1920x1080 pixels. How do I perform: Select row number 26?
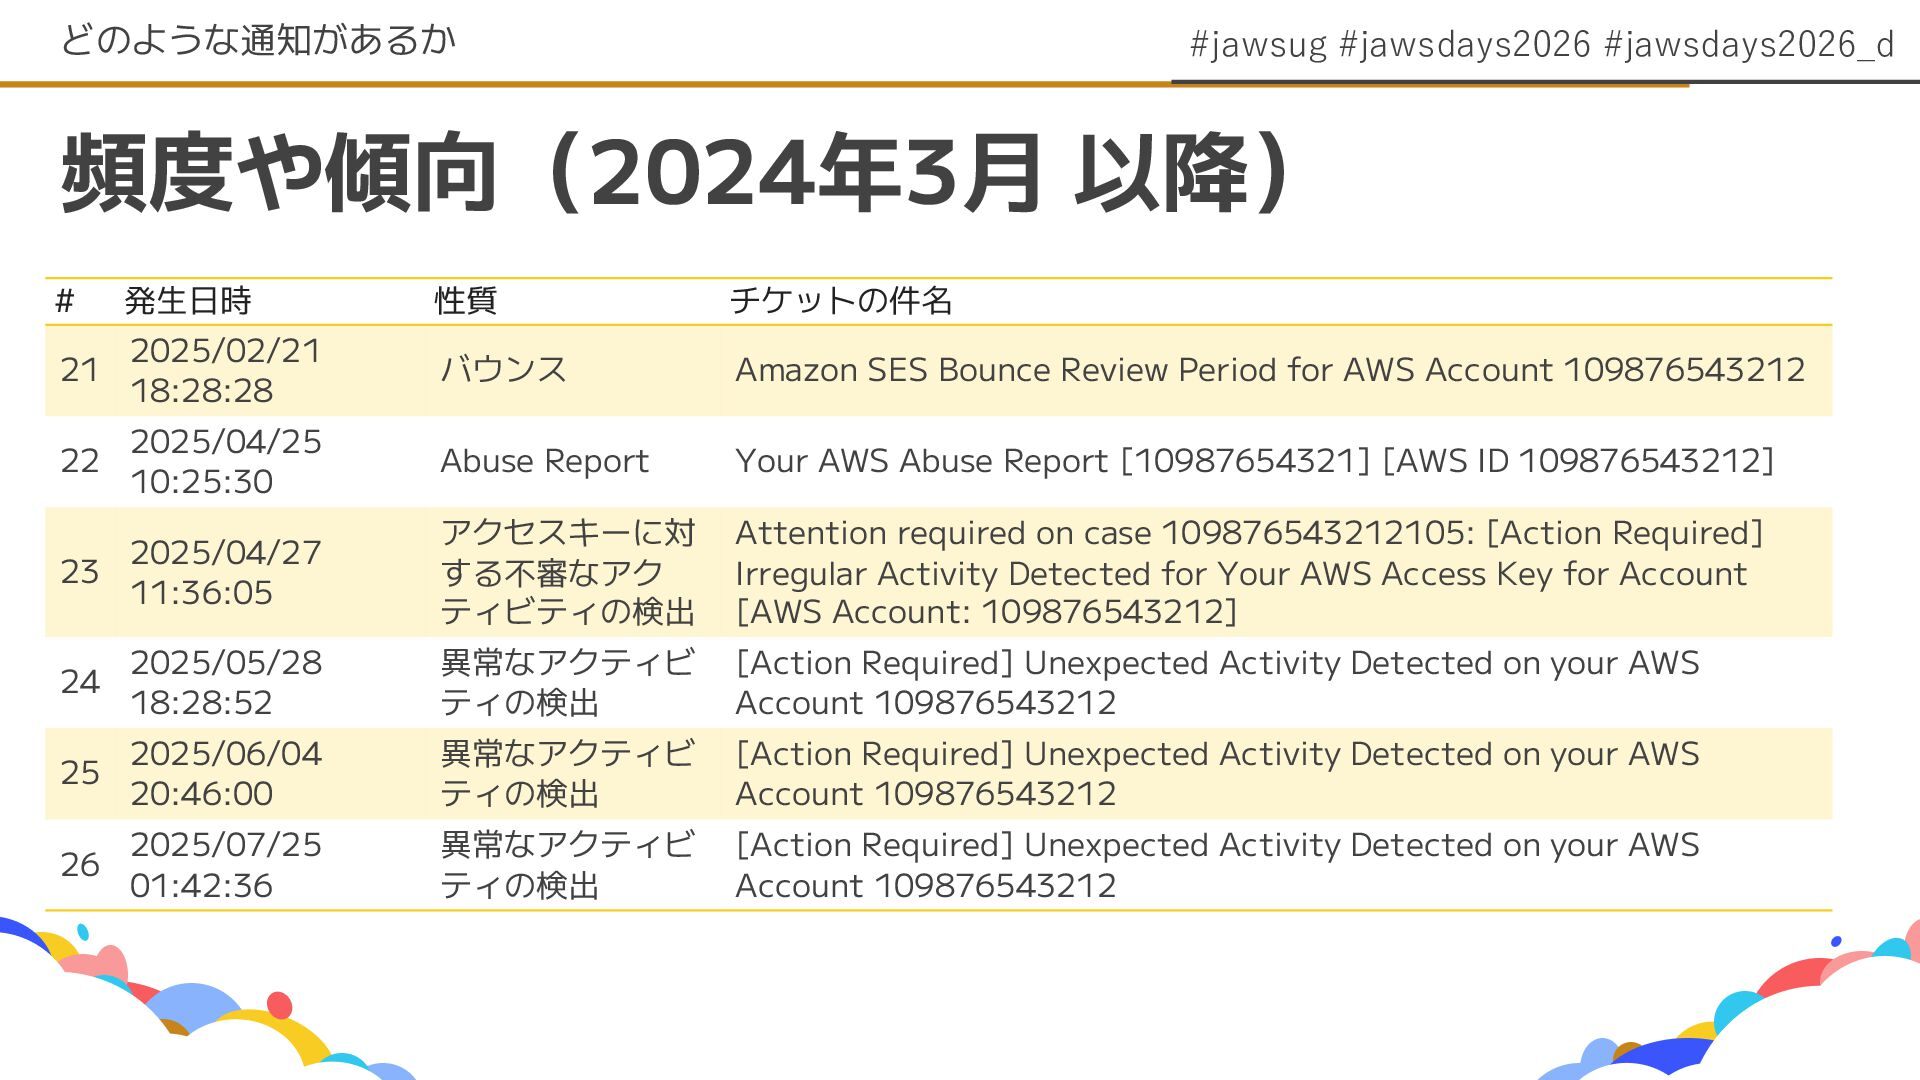coord(80,865)
